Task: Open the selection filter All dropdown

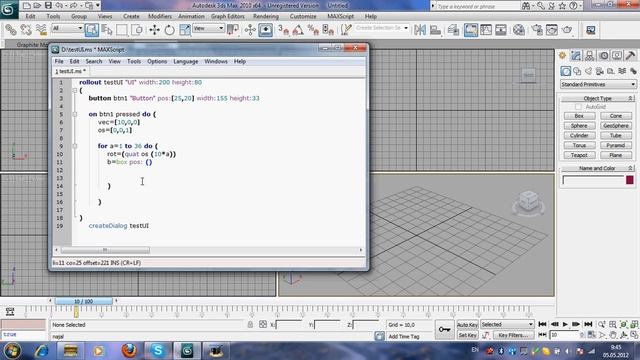Action: coord(67,28)
